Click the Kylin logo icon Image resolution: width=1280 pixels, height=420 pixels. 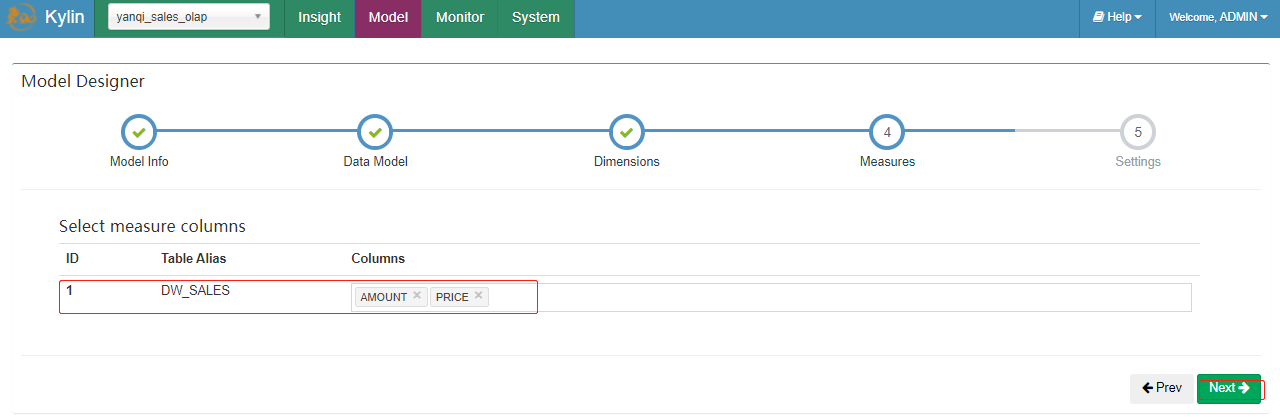21,18
